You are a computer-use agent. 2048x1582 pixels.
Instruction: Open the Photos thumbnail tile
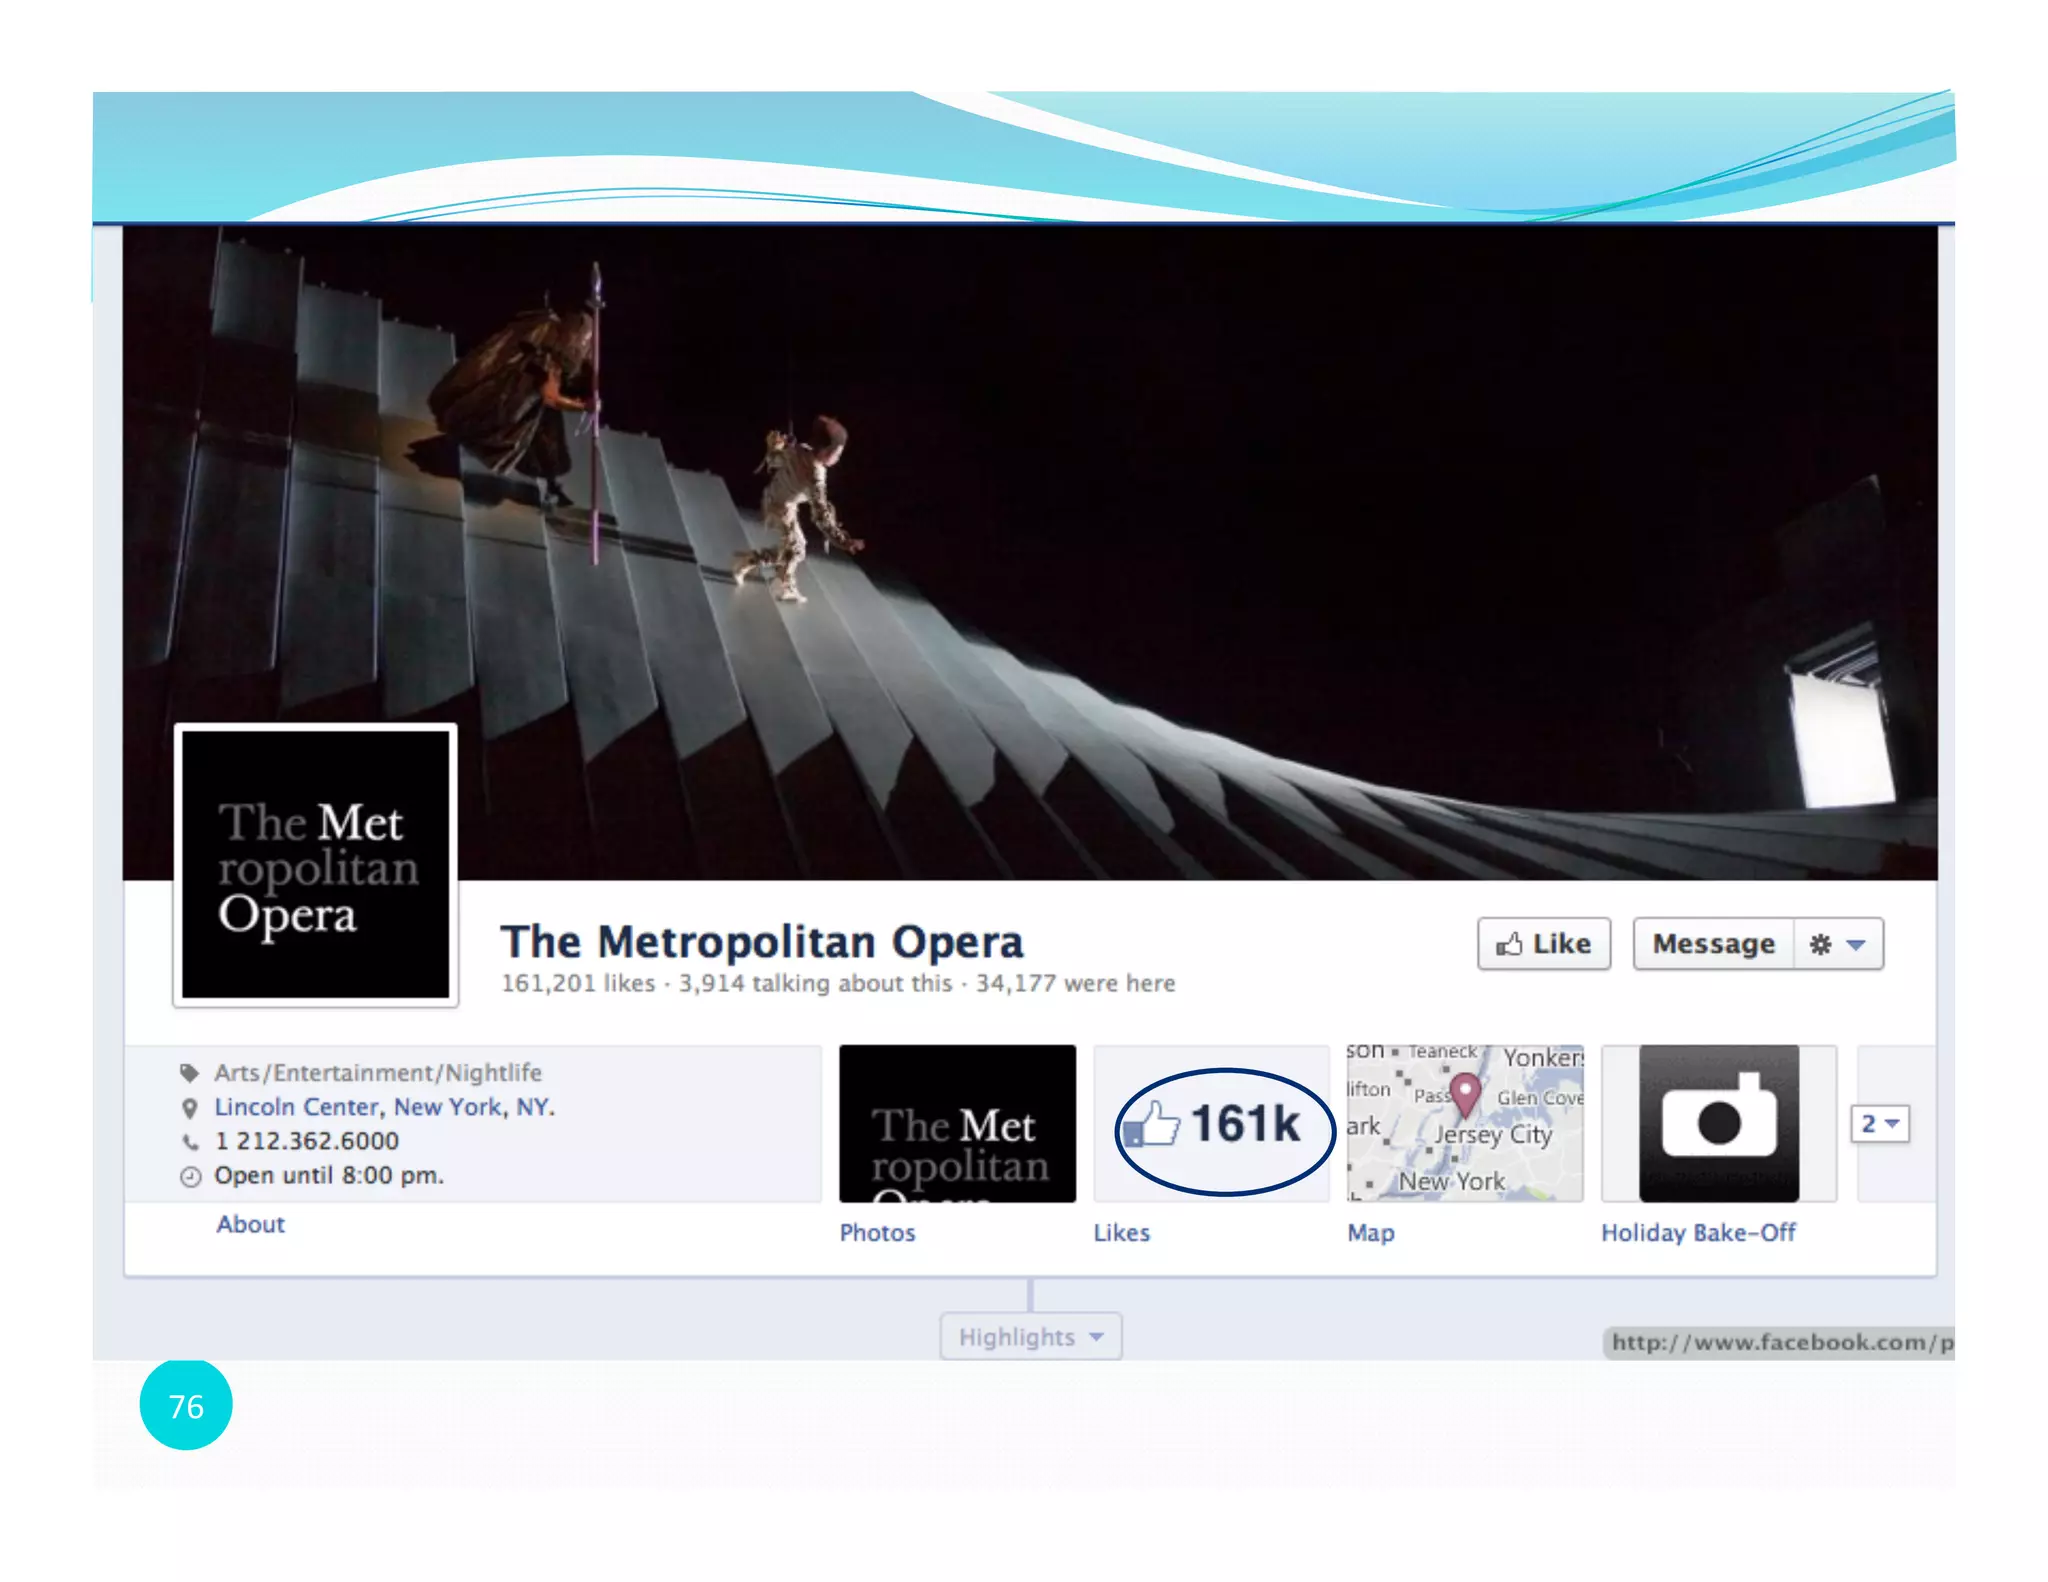957,1124
